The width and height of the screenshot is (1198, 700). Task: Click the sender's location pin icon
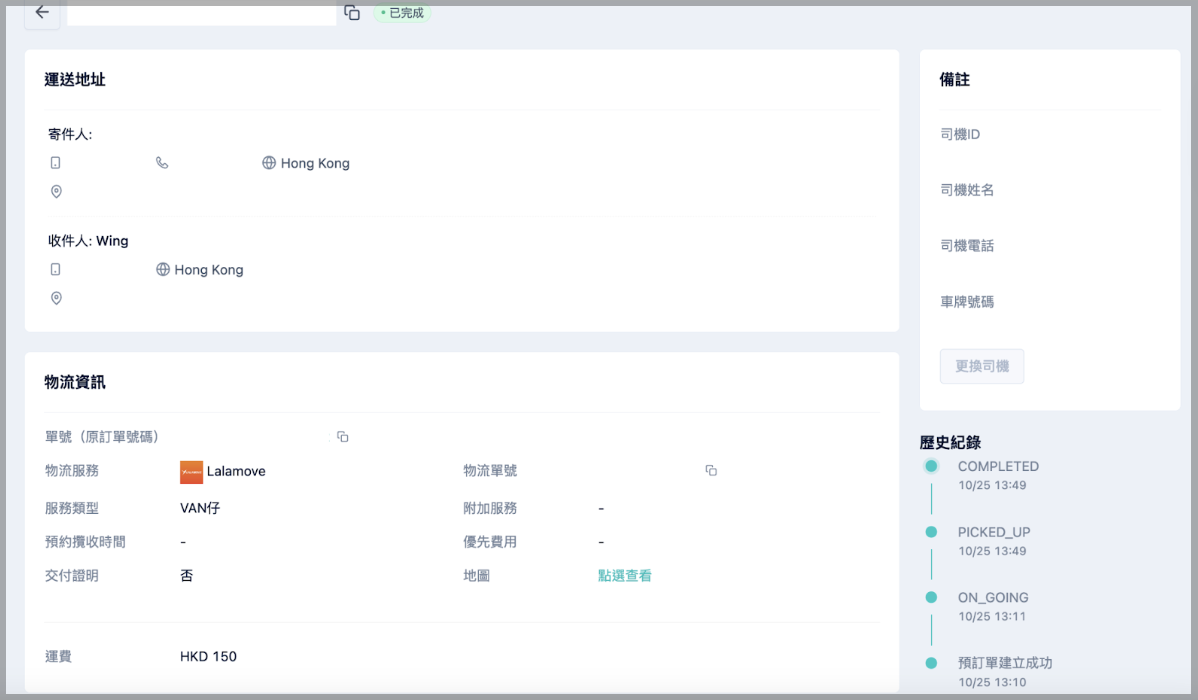(56, 192)
